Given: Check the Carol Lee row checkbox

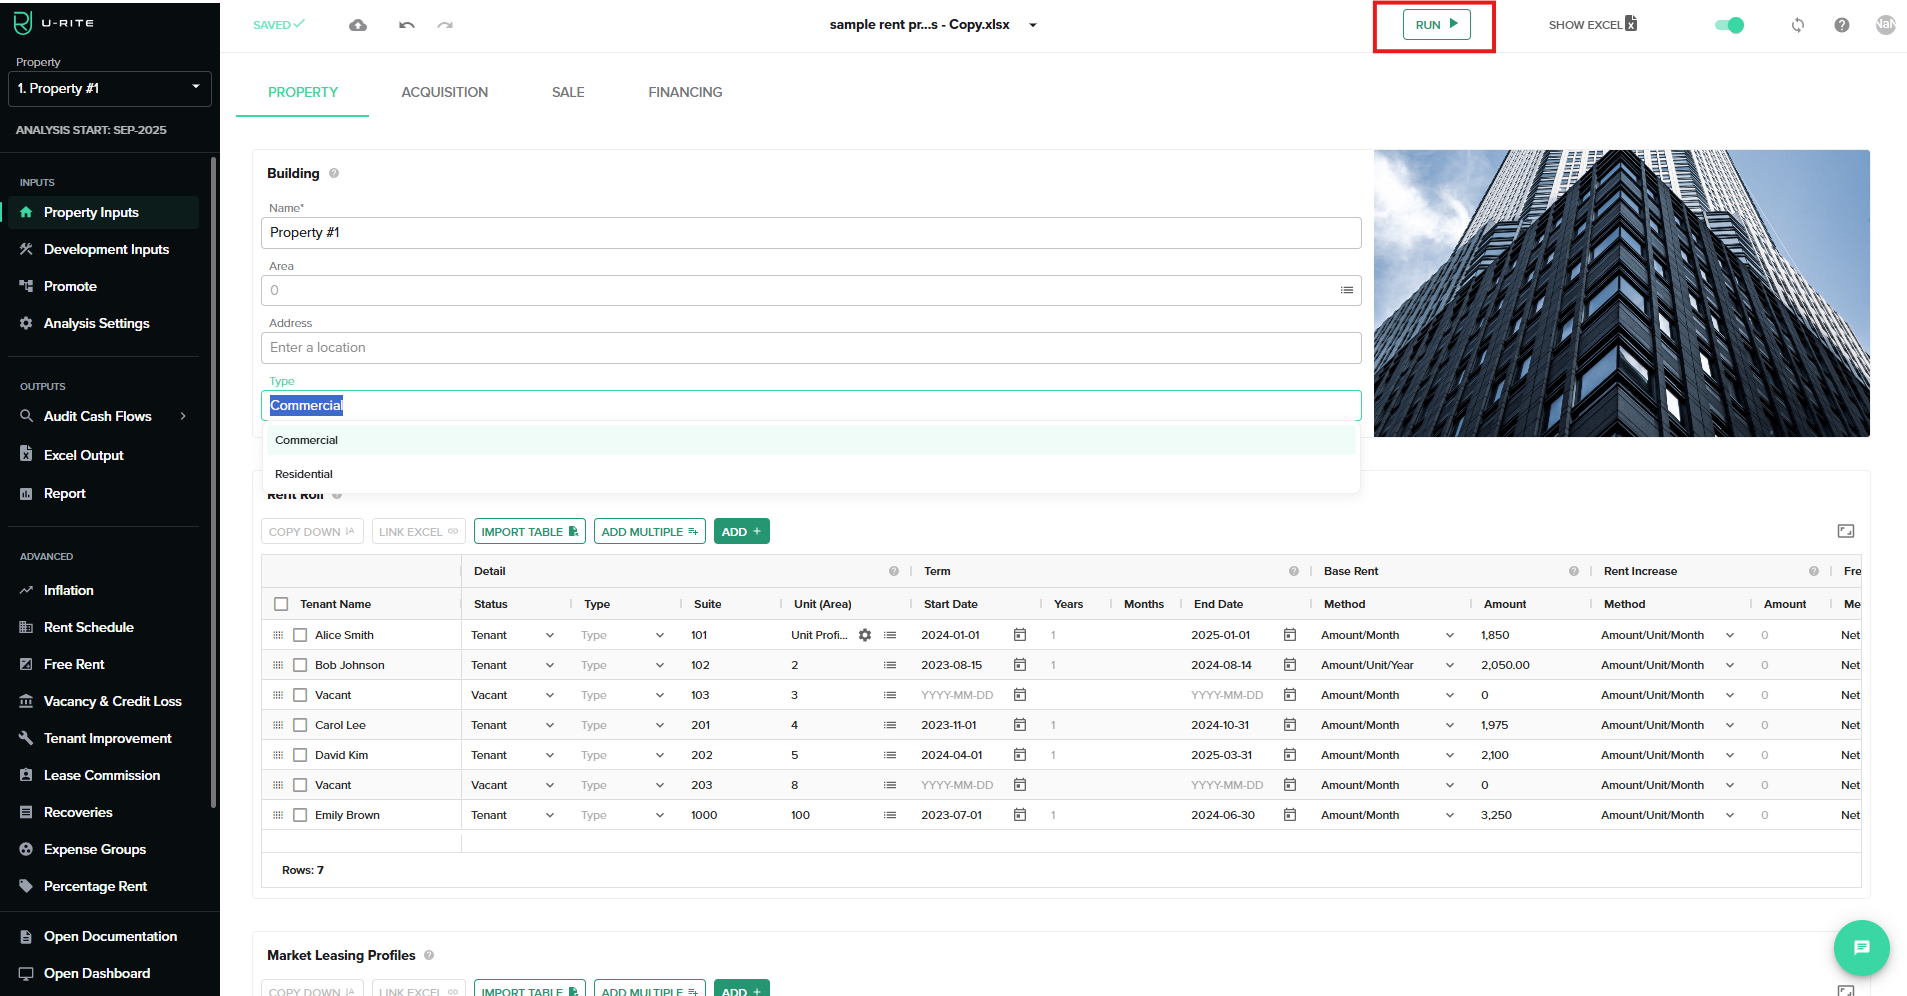Looking at the screenshot, I should (300, 725).
